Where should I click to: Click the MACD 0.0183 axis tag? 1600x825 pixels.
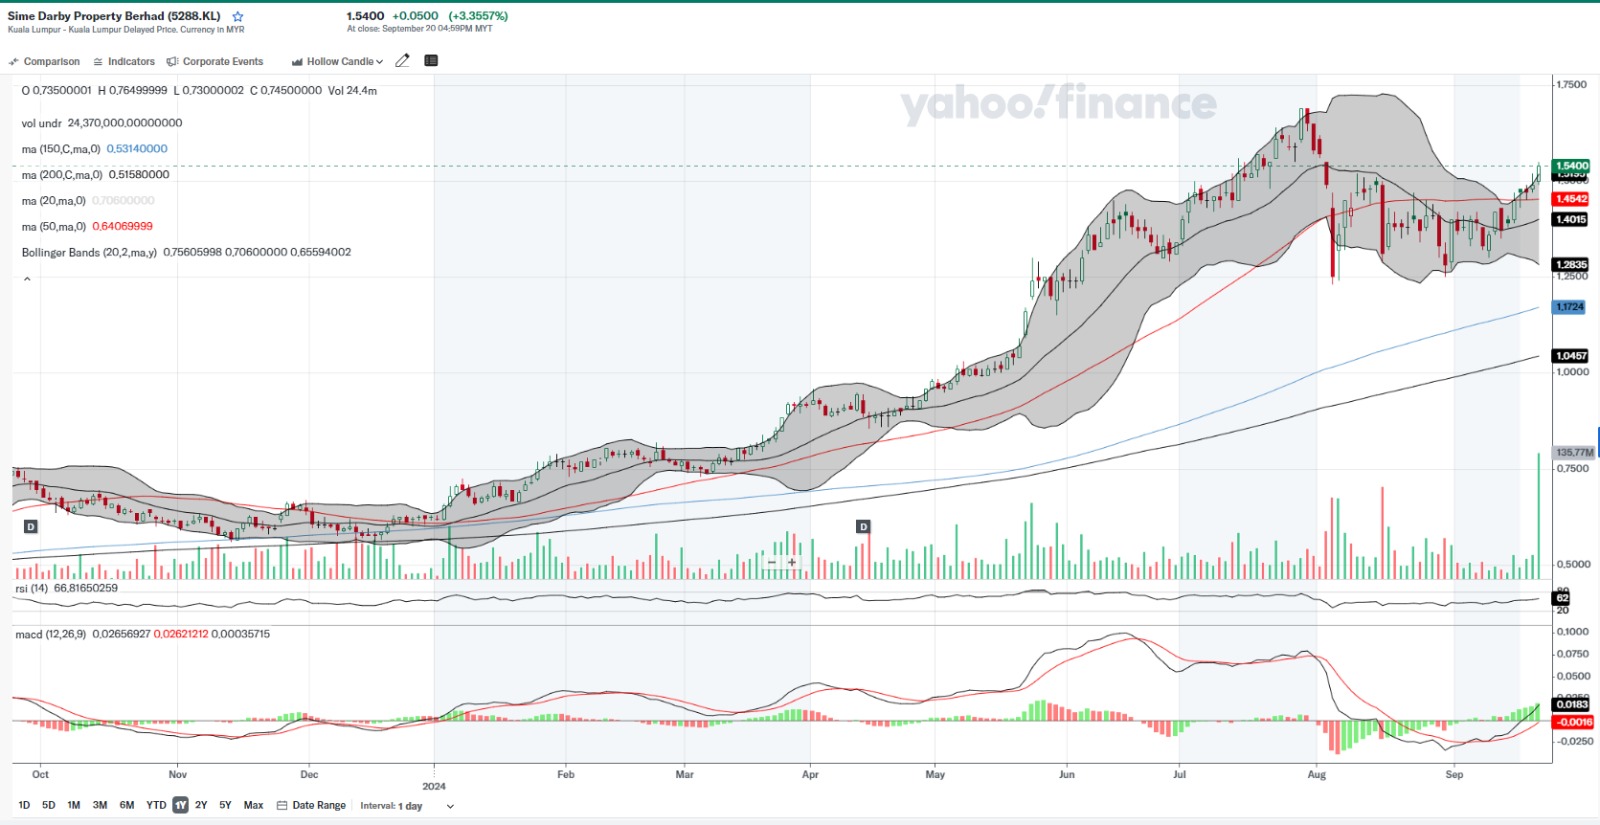coord(1572,705)
